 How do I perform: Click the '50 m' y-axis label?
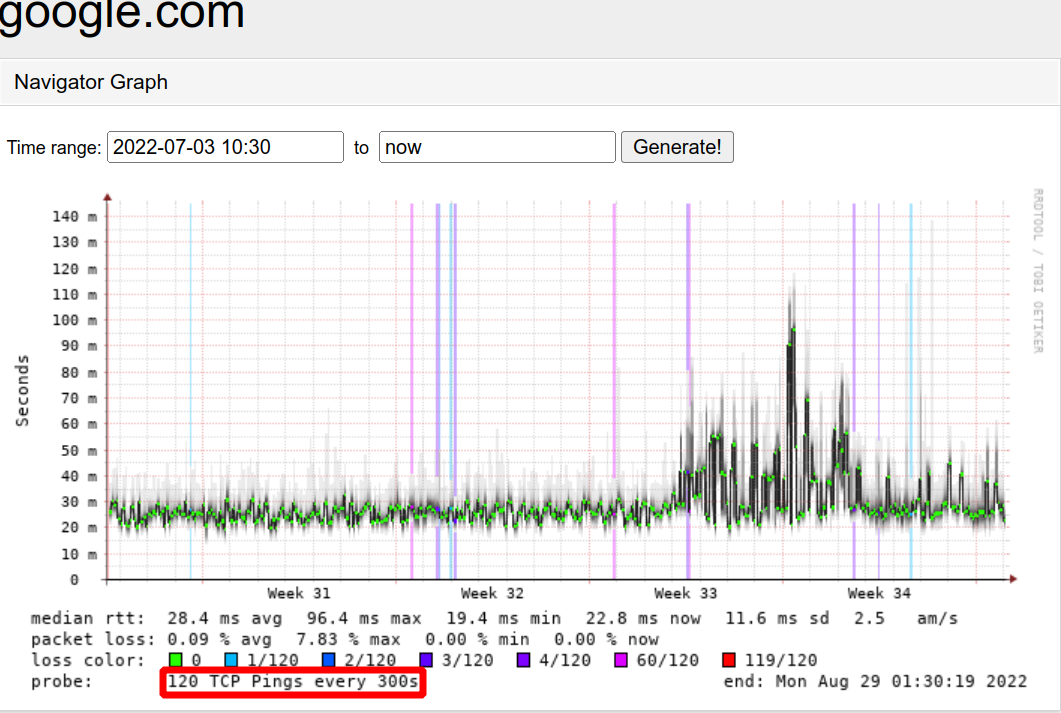[x=78, y=451]
